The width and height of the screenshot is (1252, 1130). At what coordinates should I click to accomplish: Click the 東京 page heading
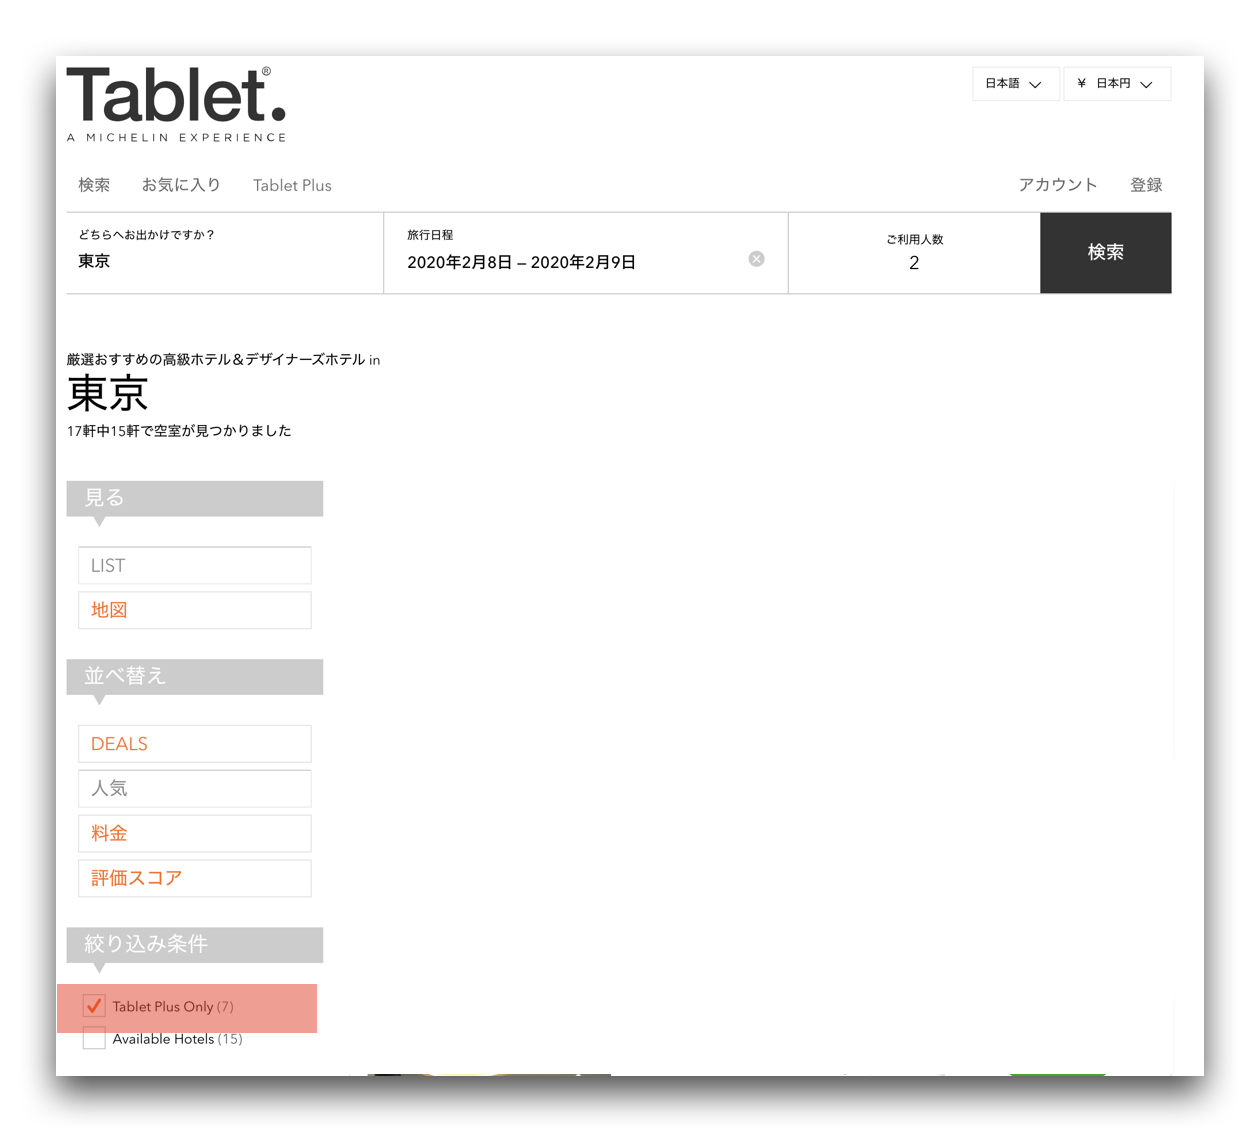[x=108, y=394]
